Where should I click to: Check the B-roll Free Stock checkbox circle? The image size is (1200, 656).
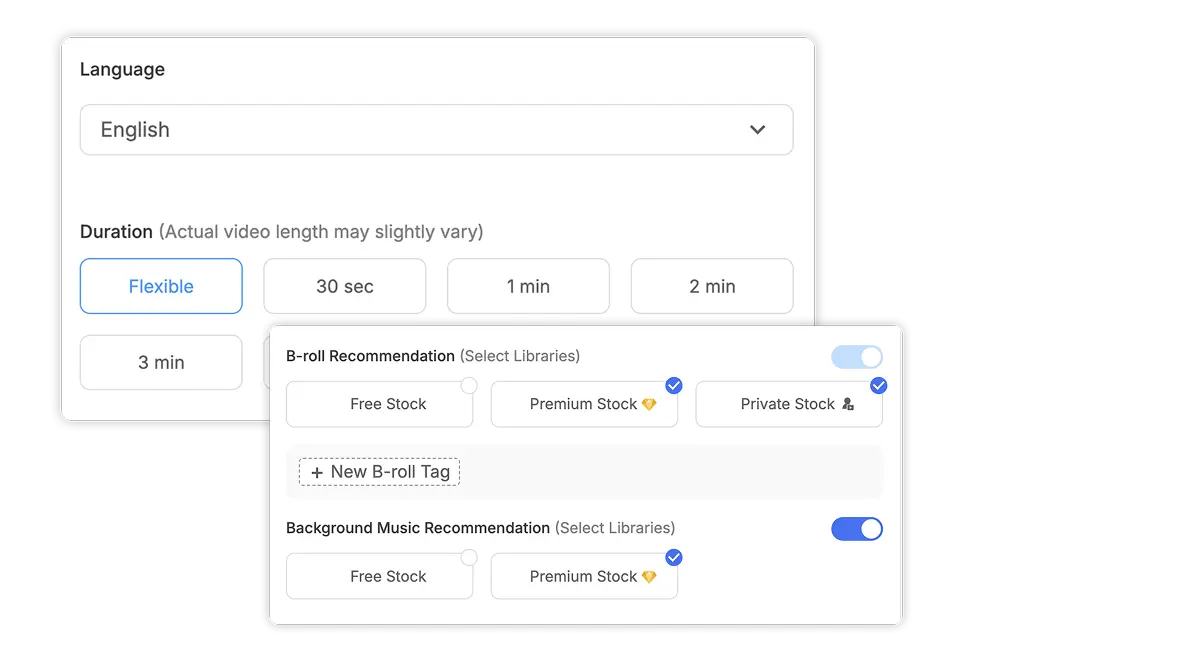tap(469, 386)
